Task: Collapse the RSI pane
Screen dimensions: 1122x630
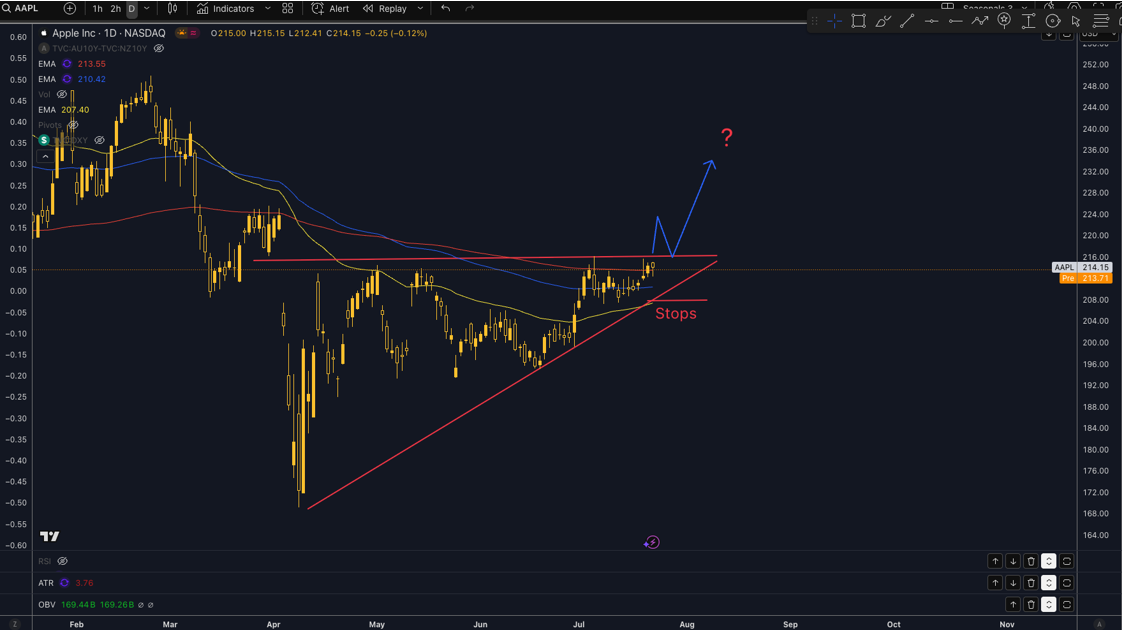Action: [x=1049, y=561]
